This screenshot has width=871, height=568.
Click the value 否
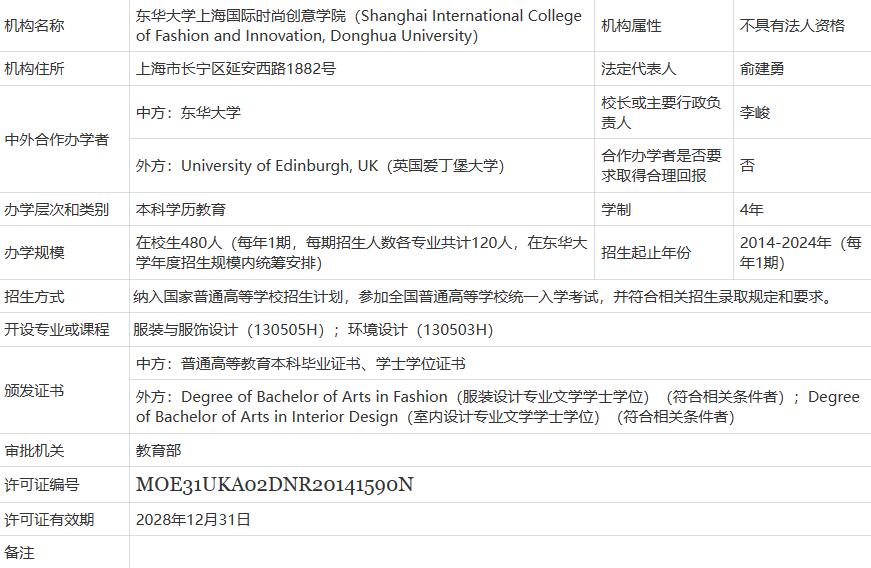click(x=747, y=165)
